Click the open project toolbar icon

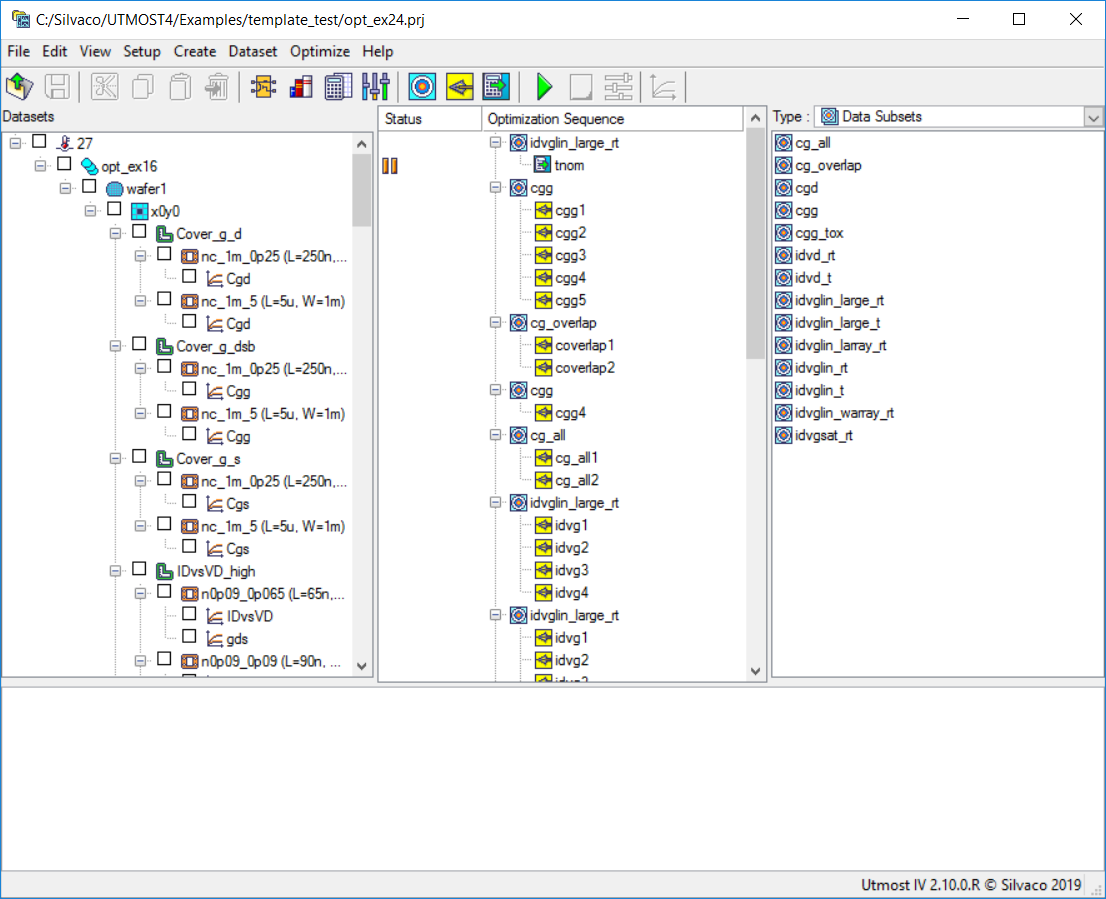[x=20, y=87]
